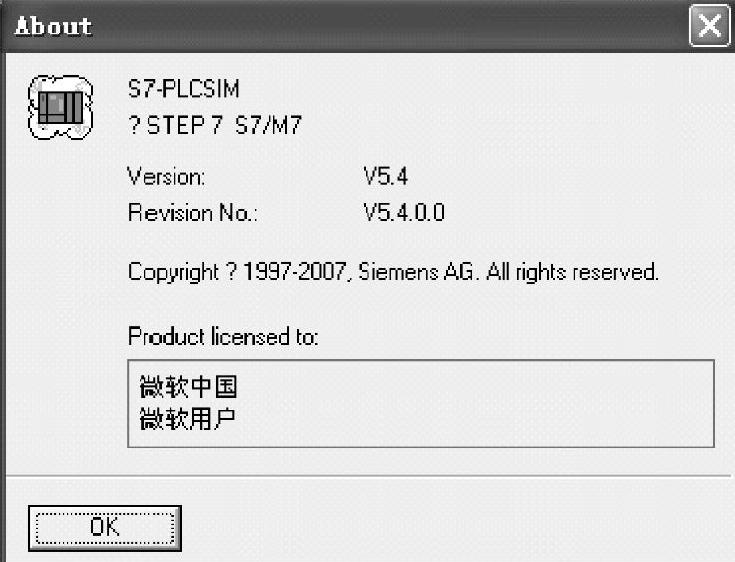Image resolution: width=735 pixels, height=562 pixels.
Task: Click the V5.4 version value
Action: [386, 177]
